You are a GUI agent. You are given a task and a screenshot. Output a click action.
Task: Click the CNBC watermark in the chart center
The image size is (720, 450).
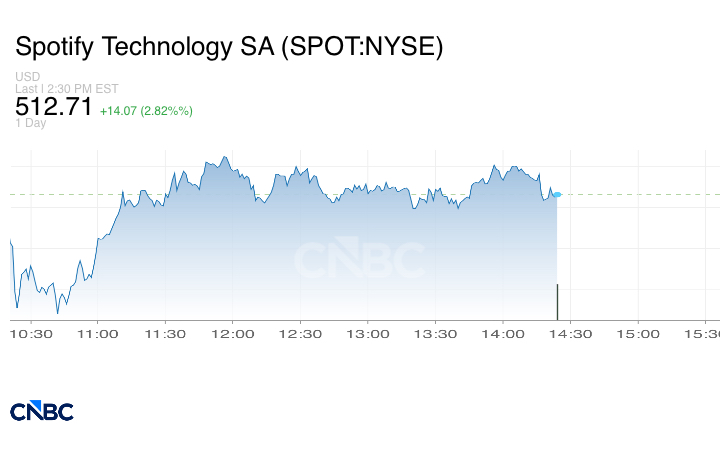point(359,260)
